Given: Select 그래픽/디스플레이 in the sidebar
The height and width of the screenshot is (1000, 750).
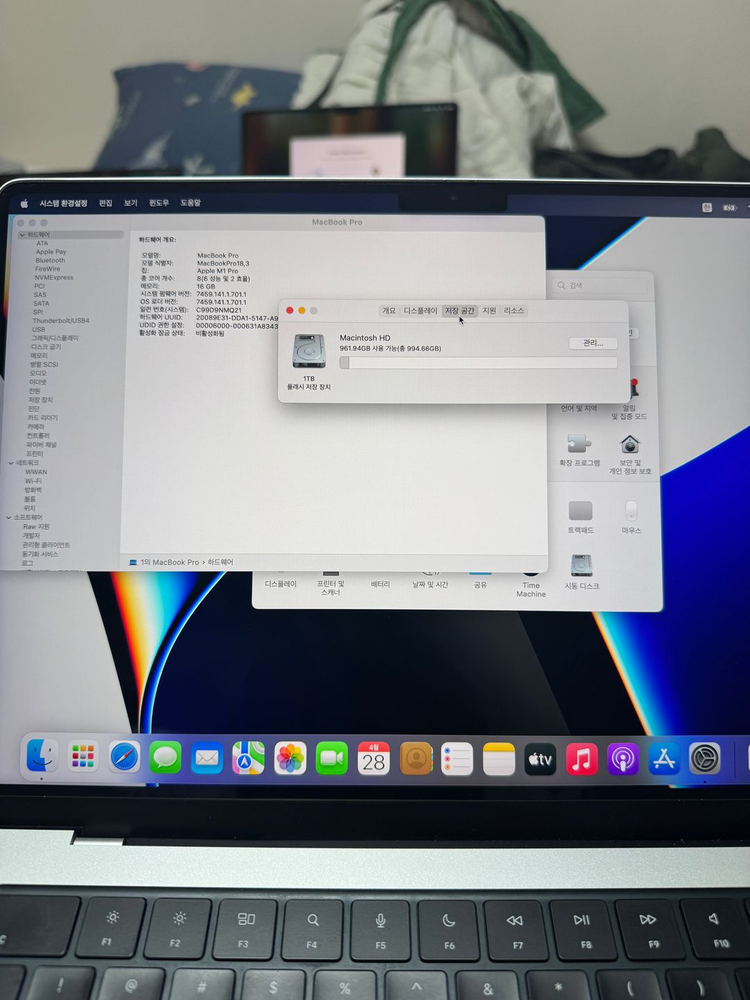Looking at the screenshot, I should (55, 338).
